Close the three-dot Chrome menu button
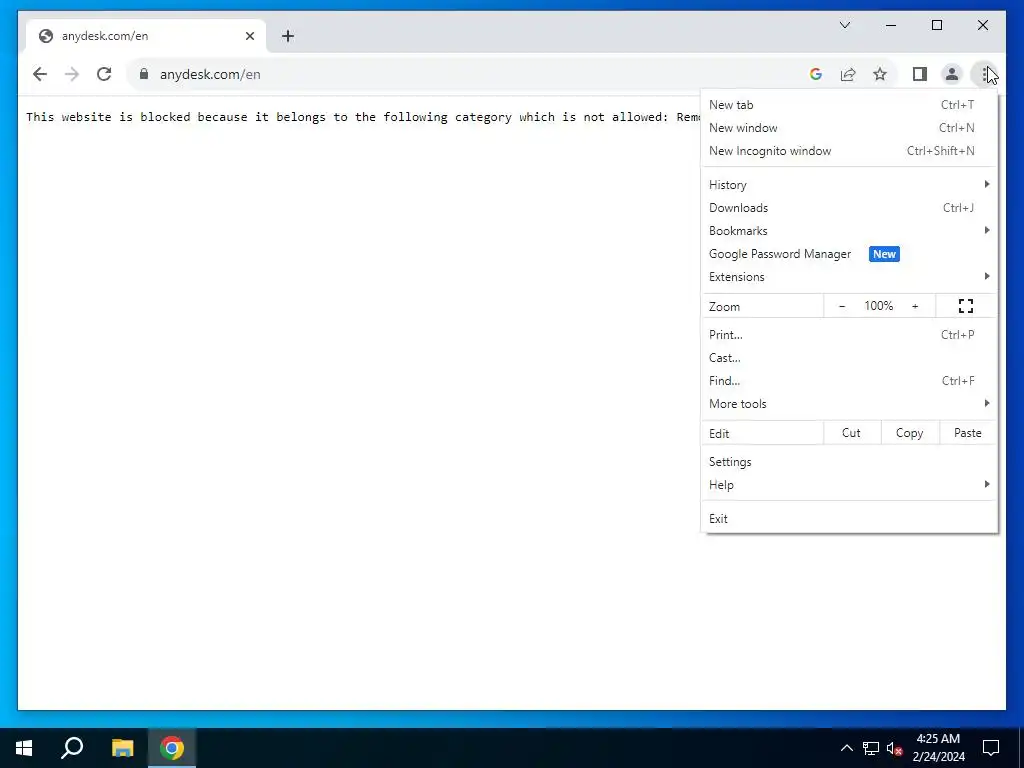Viewport: 1024px width, 768px height. [984, 74]
